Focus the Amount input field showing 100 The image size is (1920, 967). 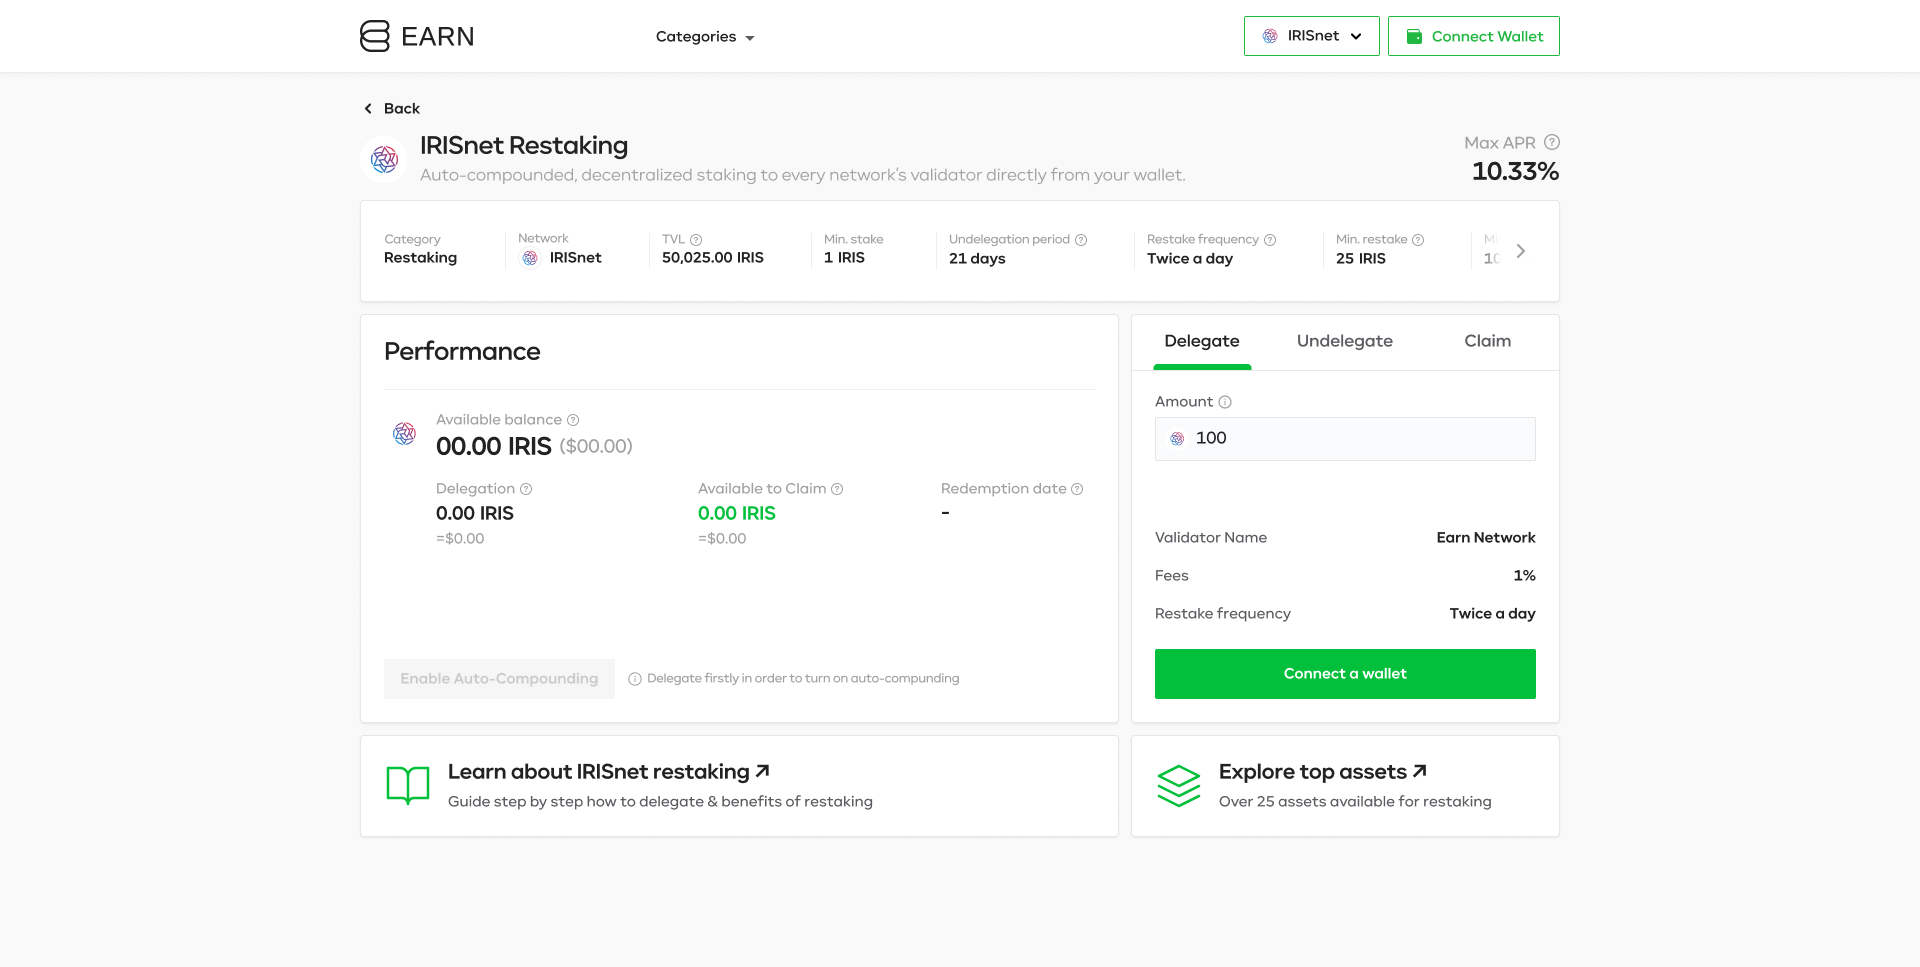pyautogui.click(x=1345, y=439)
